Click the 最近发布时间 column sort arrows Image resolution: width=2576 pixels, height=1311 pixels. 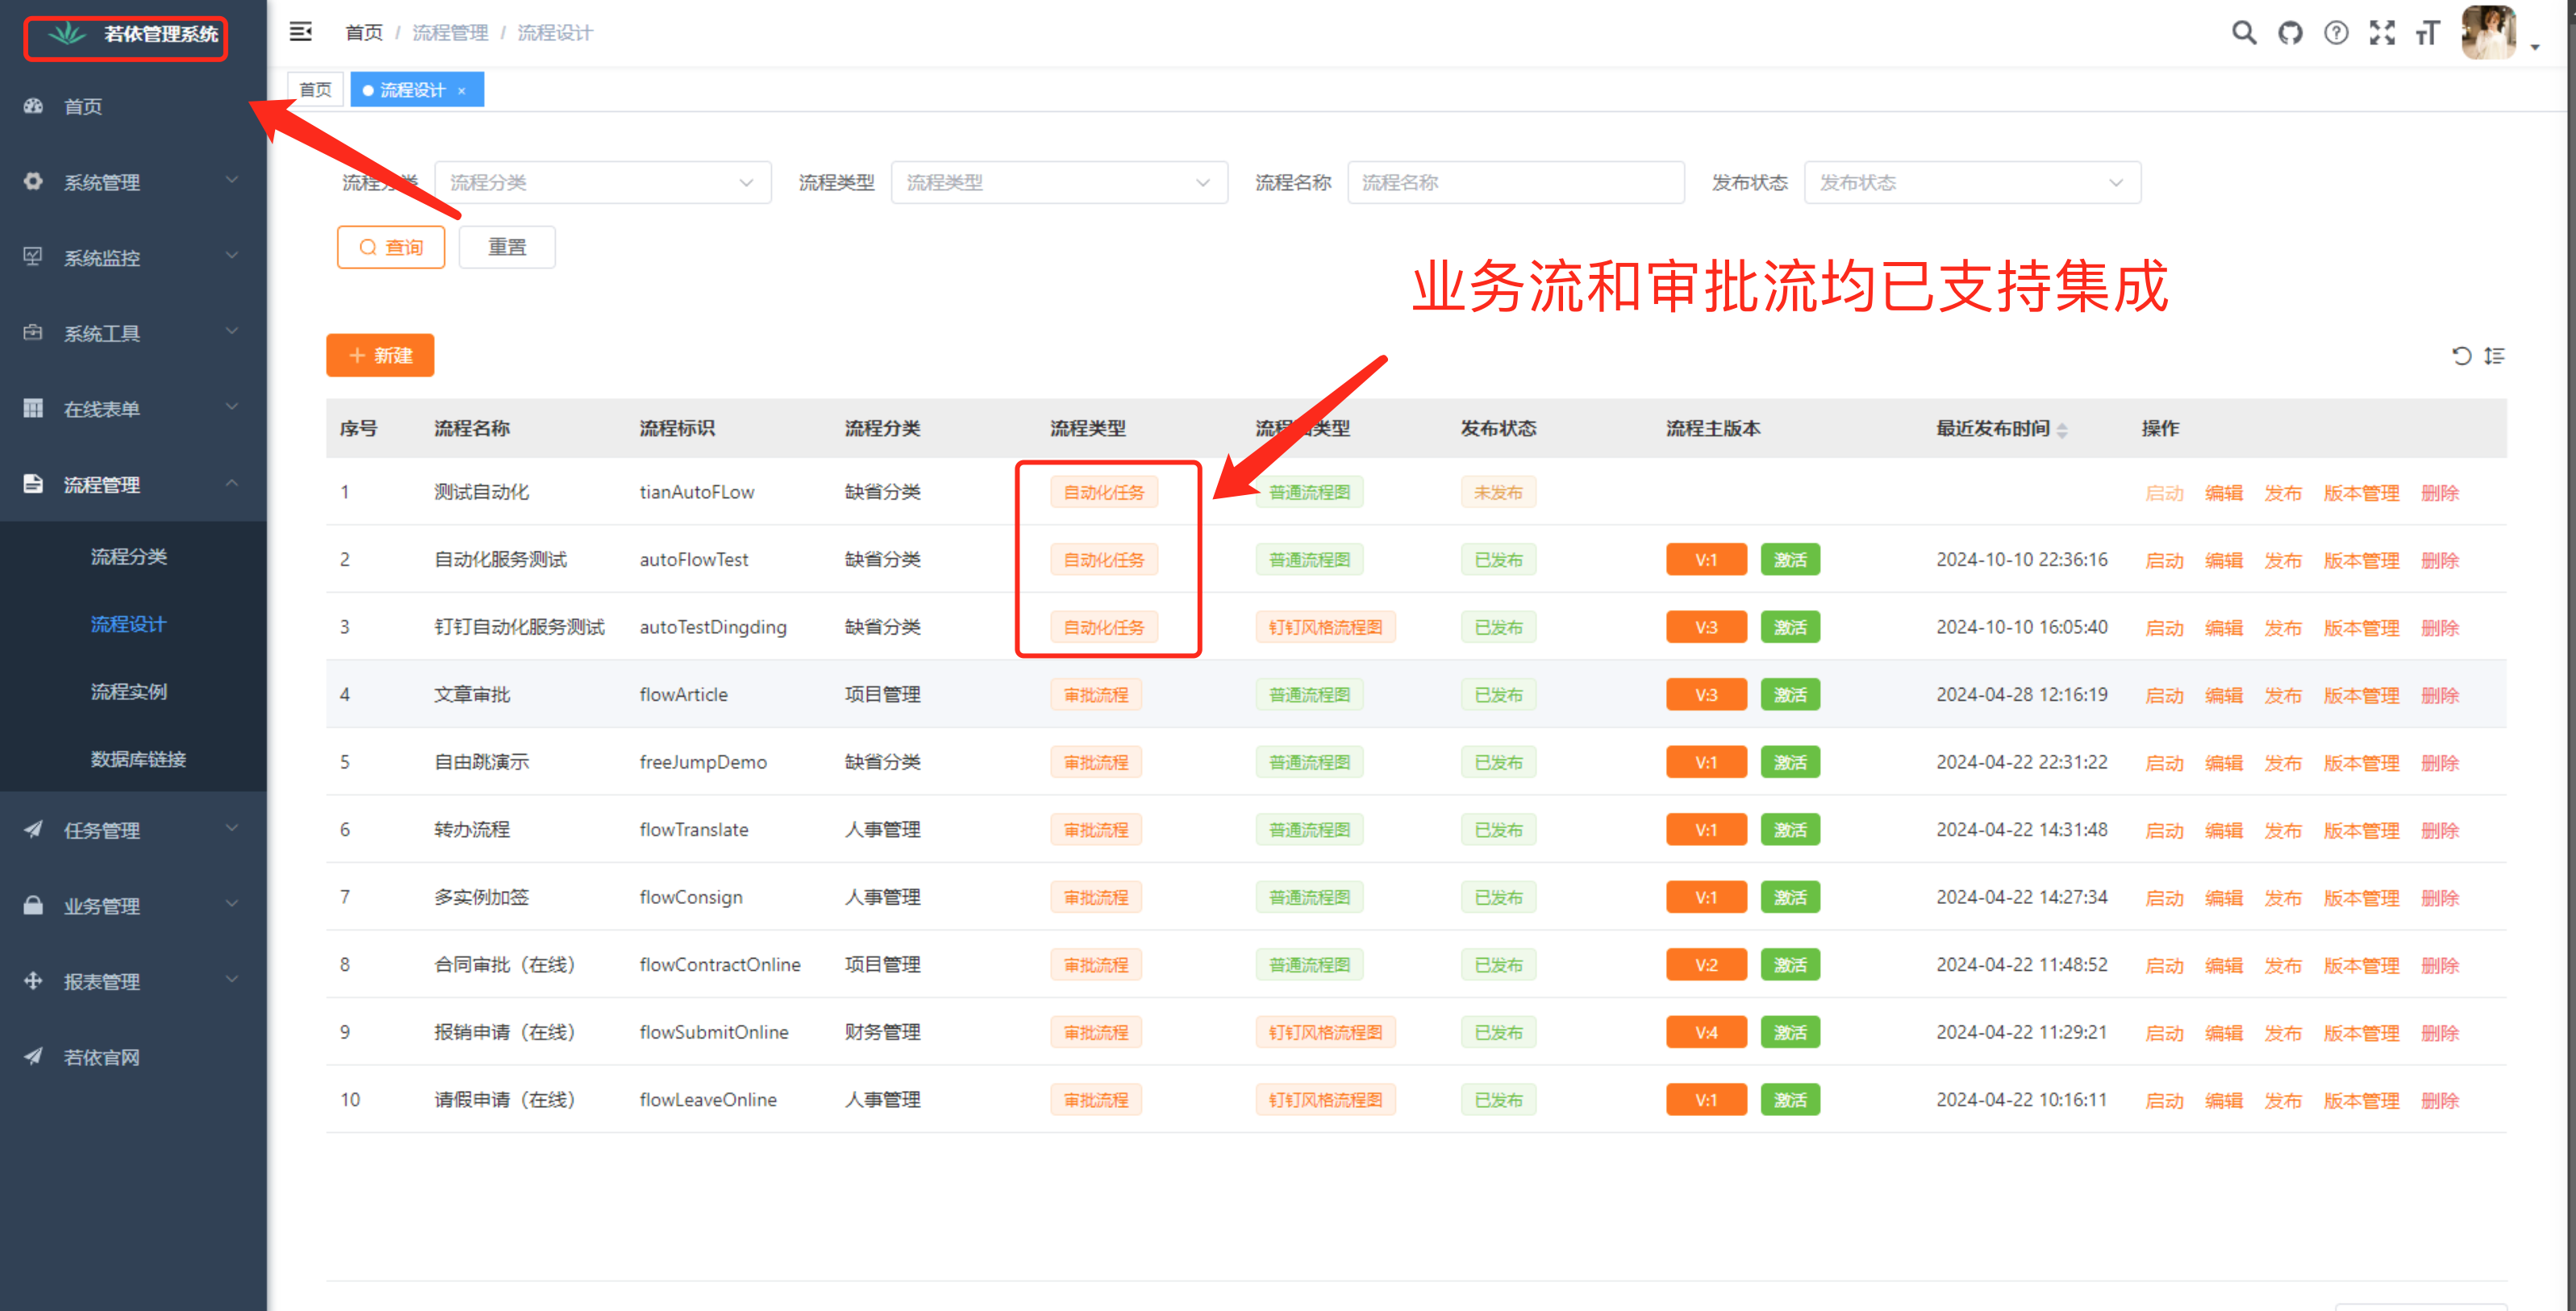2062,429
